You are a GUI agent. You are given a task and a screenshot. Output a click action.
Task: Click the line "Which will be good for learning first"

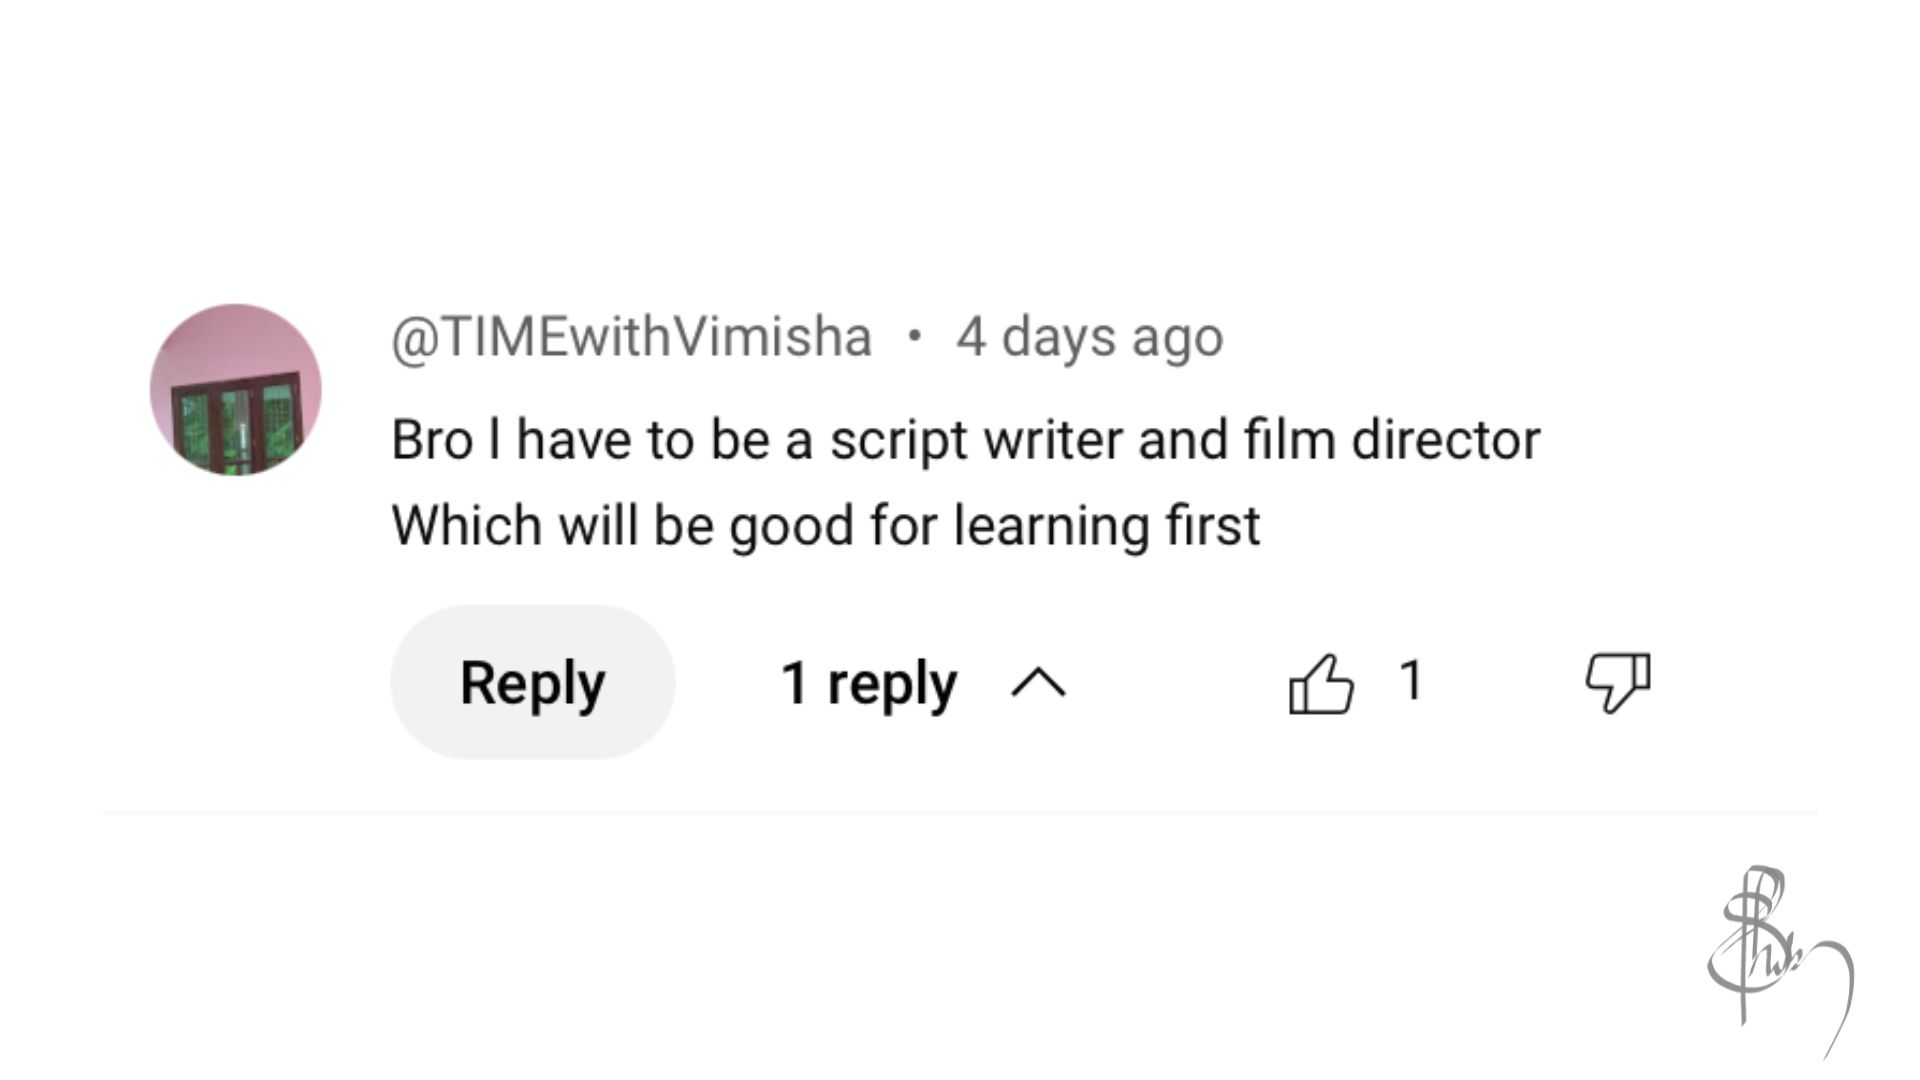coord(825,526)
